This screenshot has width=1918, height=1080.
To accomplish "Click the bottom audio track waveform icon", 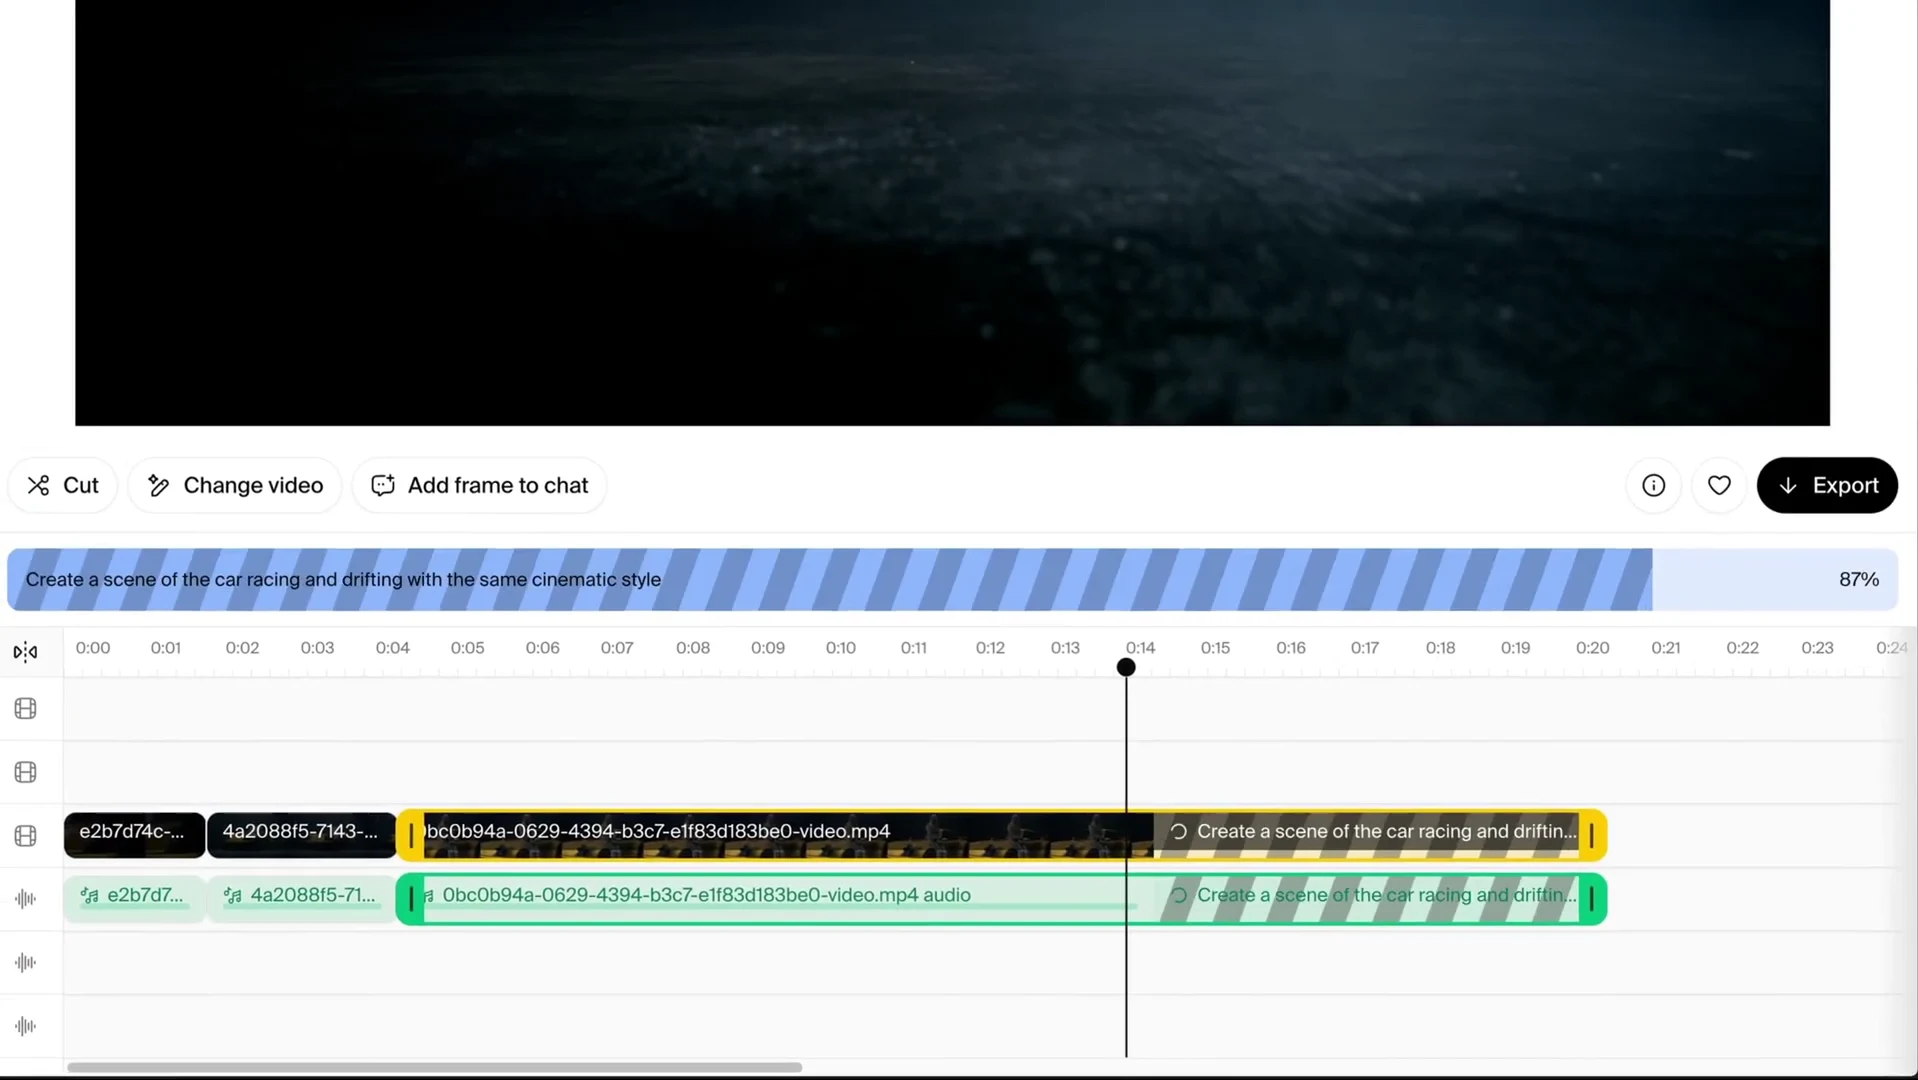I will pyautogui.click(x=26, y=1026).
